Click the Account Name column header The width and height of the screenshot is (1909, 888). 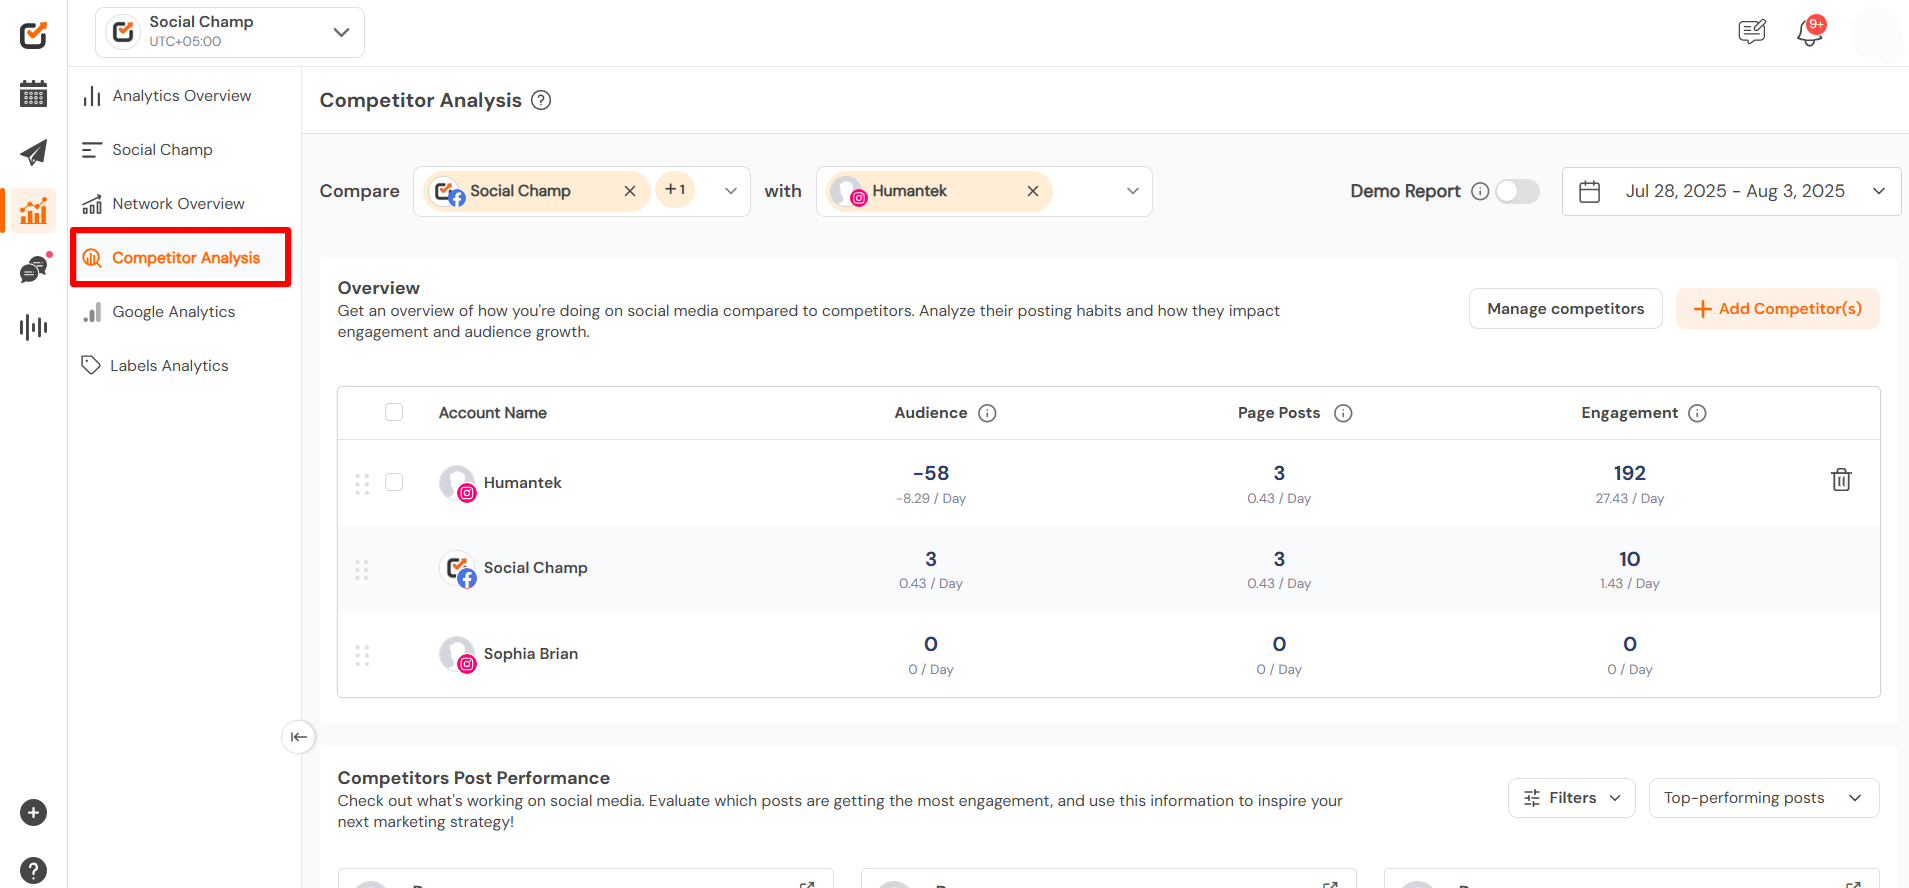pos(492,413)
